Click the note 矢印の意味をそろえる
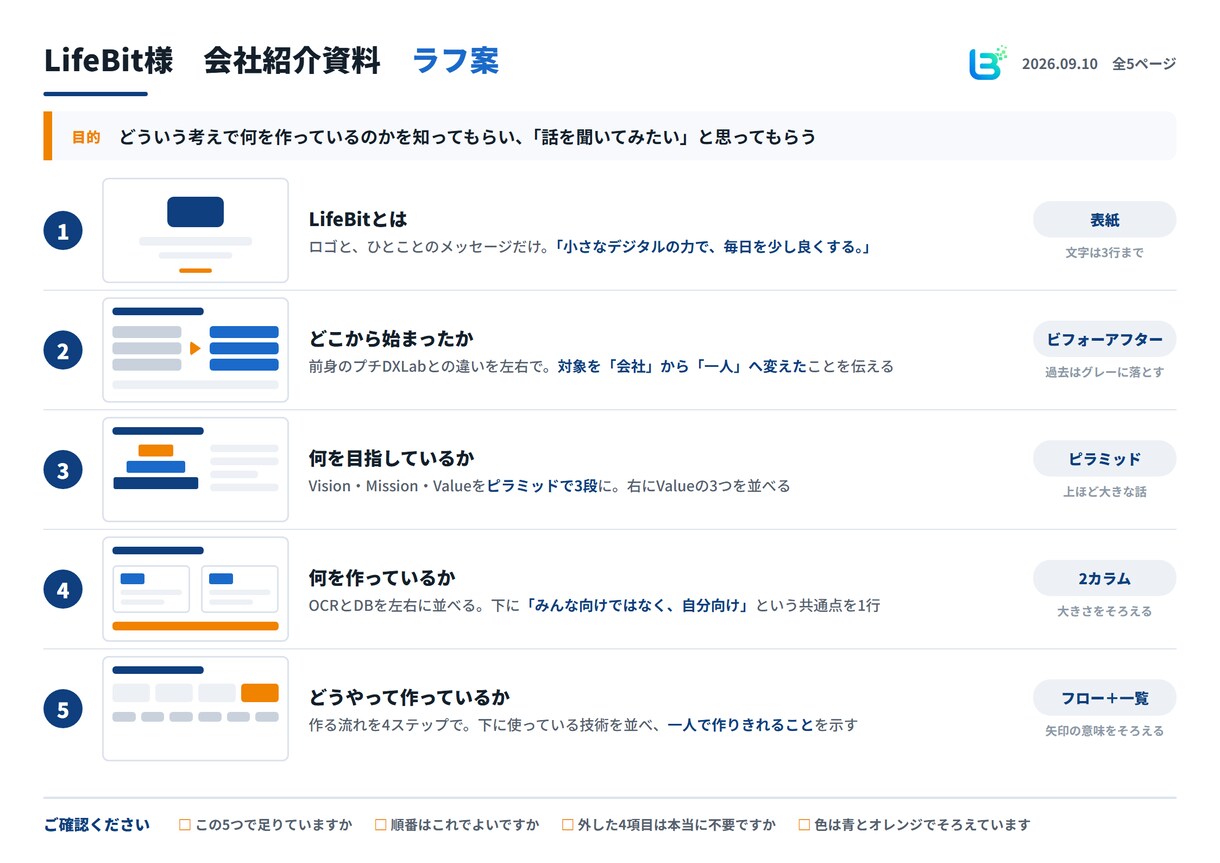The width and height of the screenshot is (1220, 863). point(1104,731)
